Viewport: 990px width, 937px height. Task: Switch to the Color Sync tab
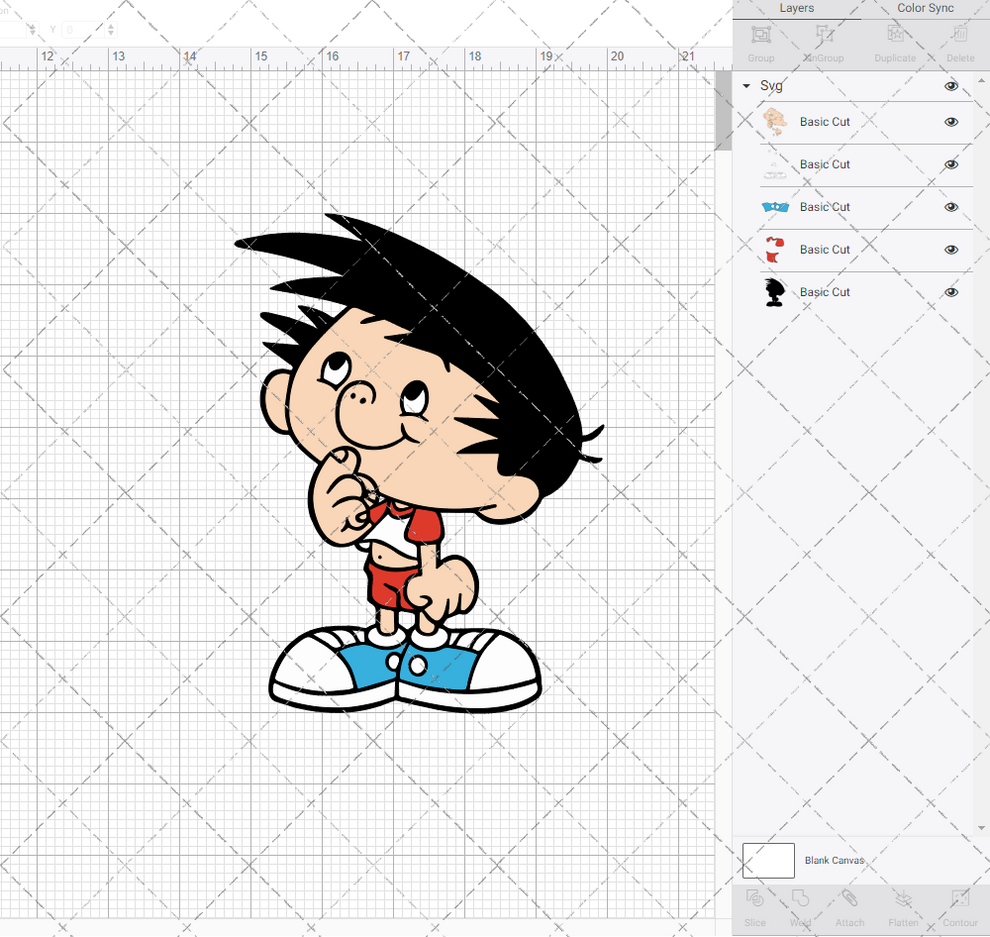(x=924, y=8)
